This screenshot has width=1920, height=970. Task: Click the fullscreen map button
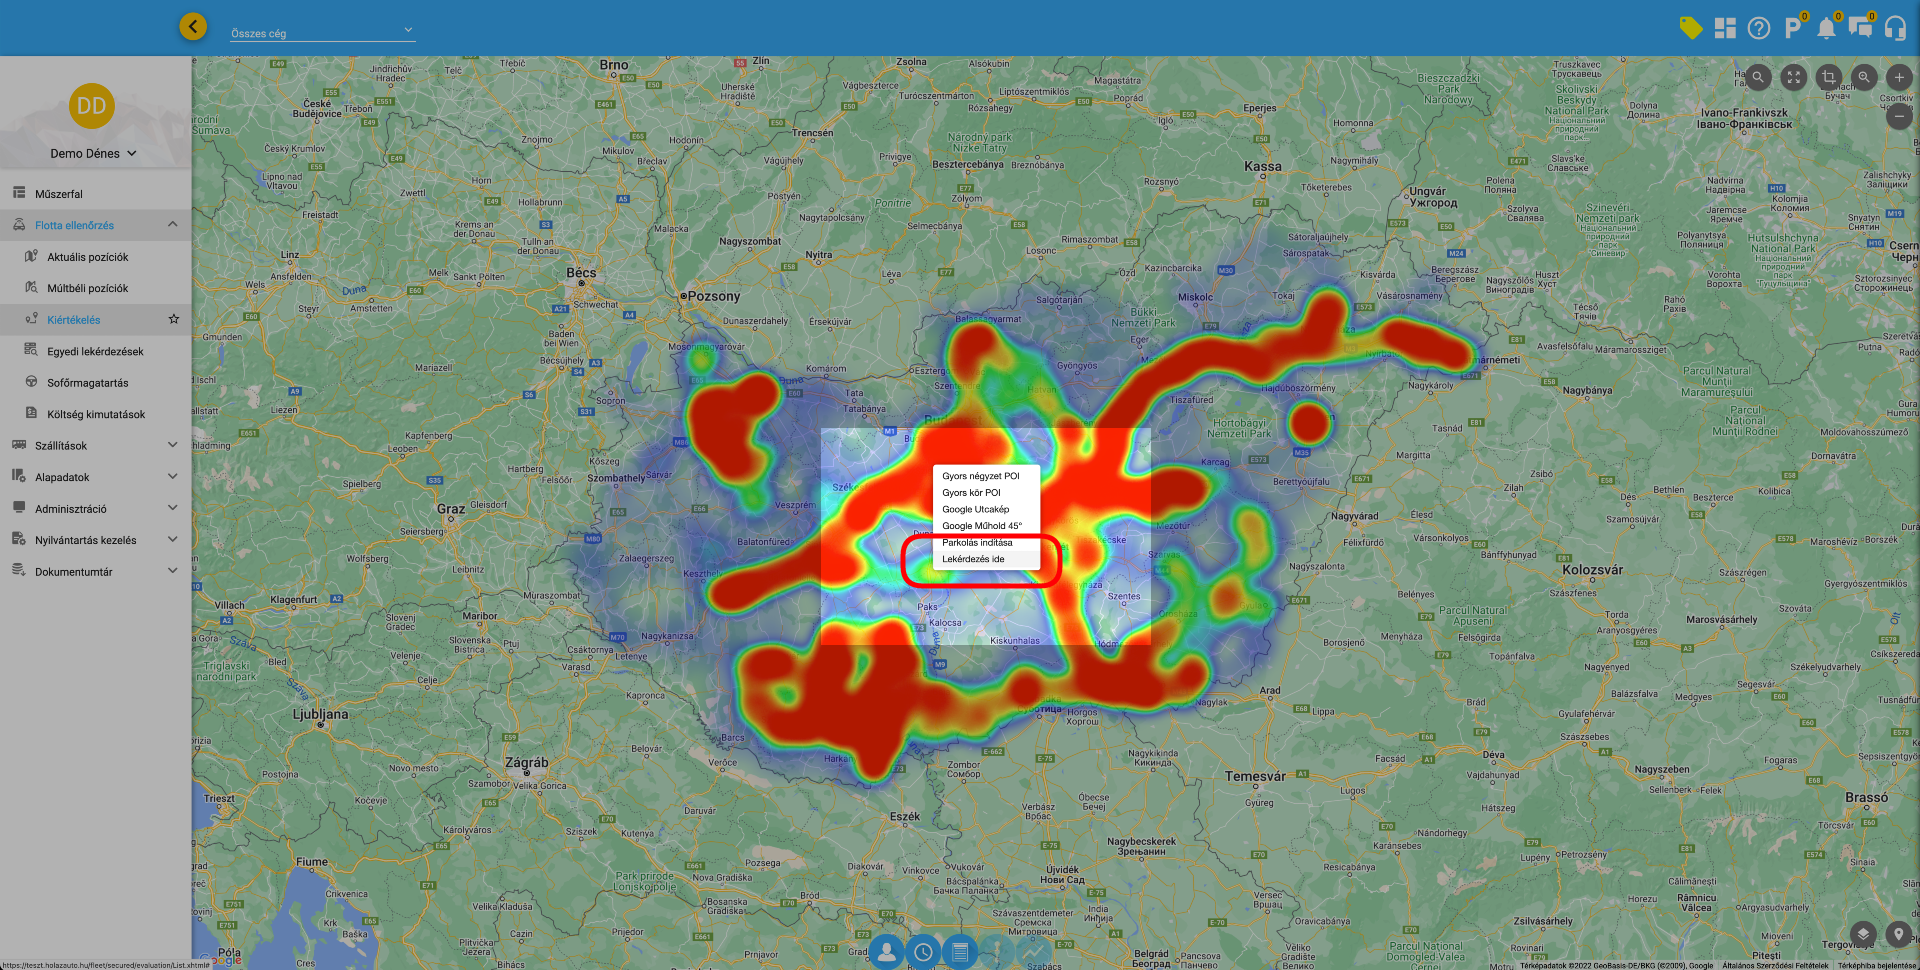(x=1794, y=77)
